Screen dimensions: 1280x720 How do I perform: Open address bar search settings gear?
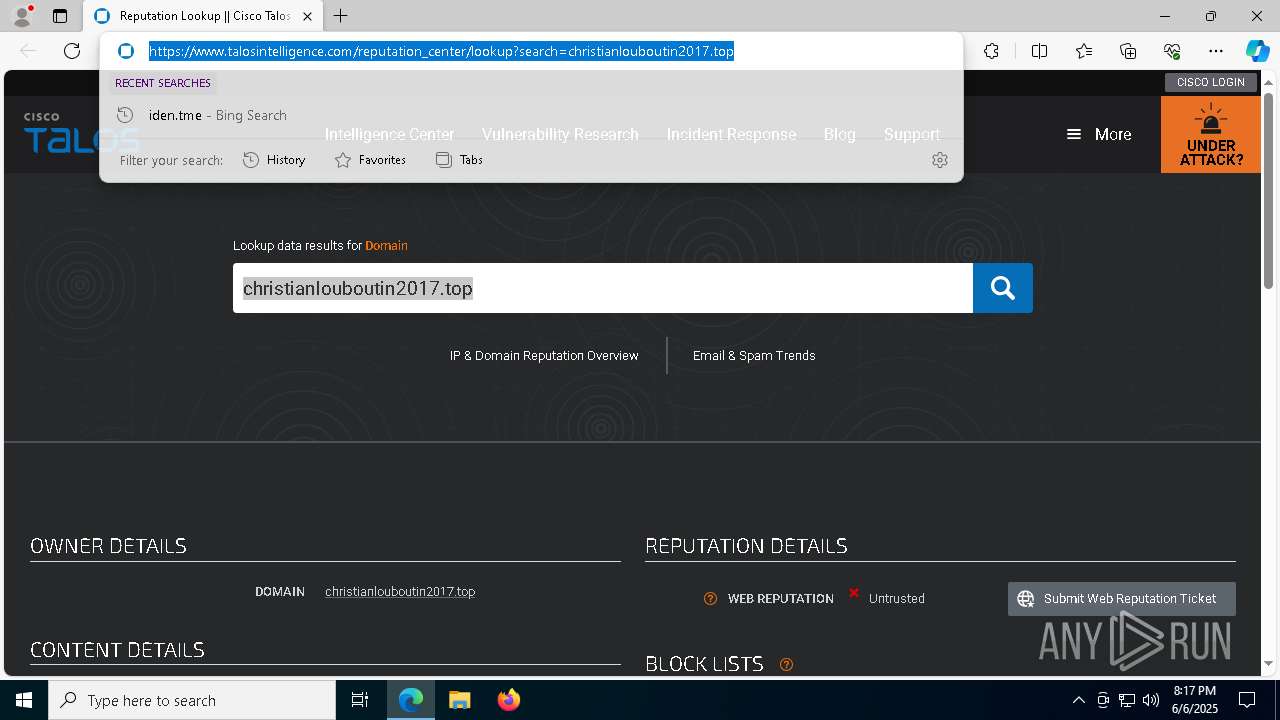pyautogui.click(x=939, y=160)
